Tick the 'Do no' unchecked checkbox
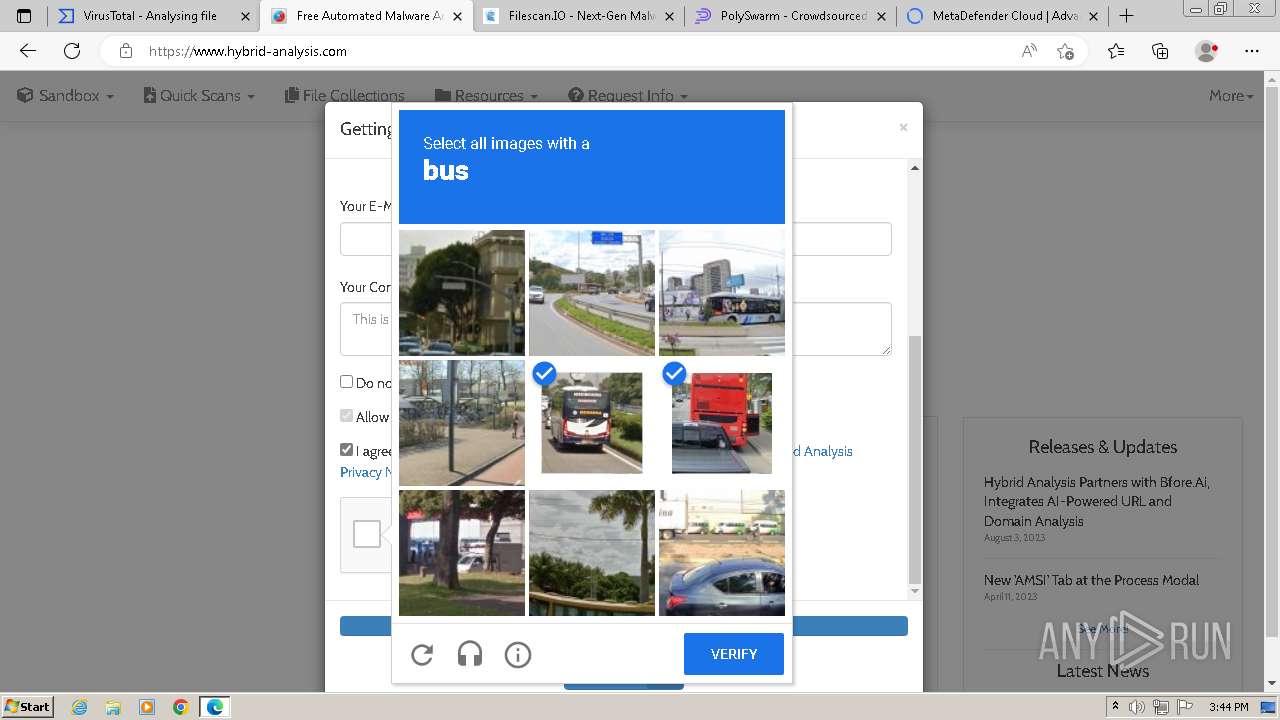Screen dimensions: 1280x720 point(346,382)
